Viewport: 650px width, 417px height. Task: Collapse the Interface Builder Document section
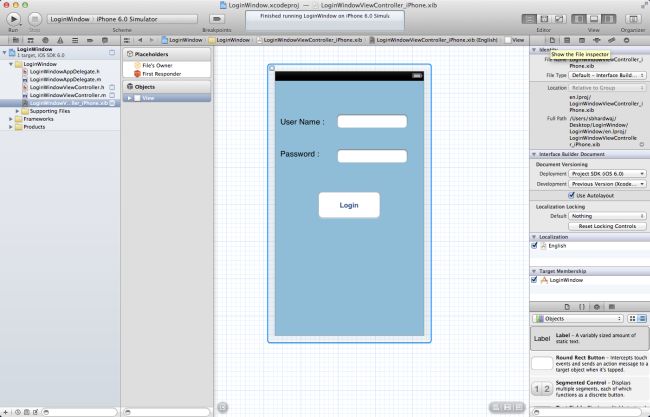click(534, 154)
